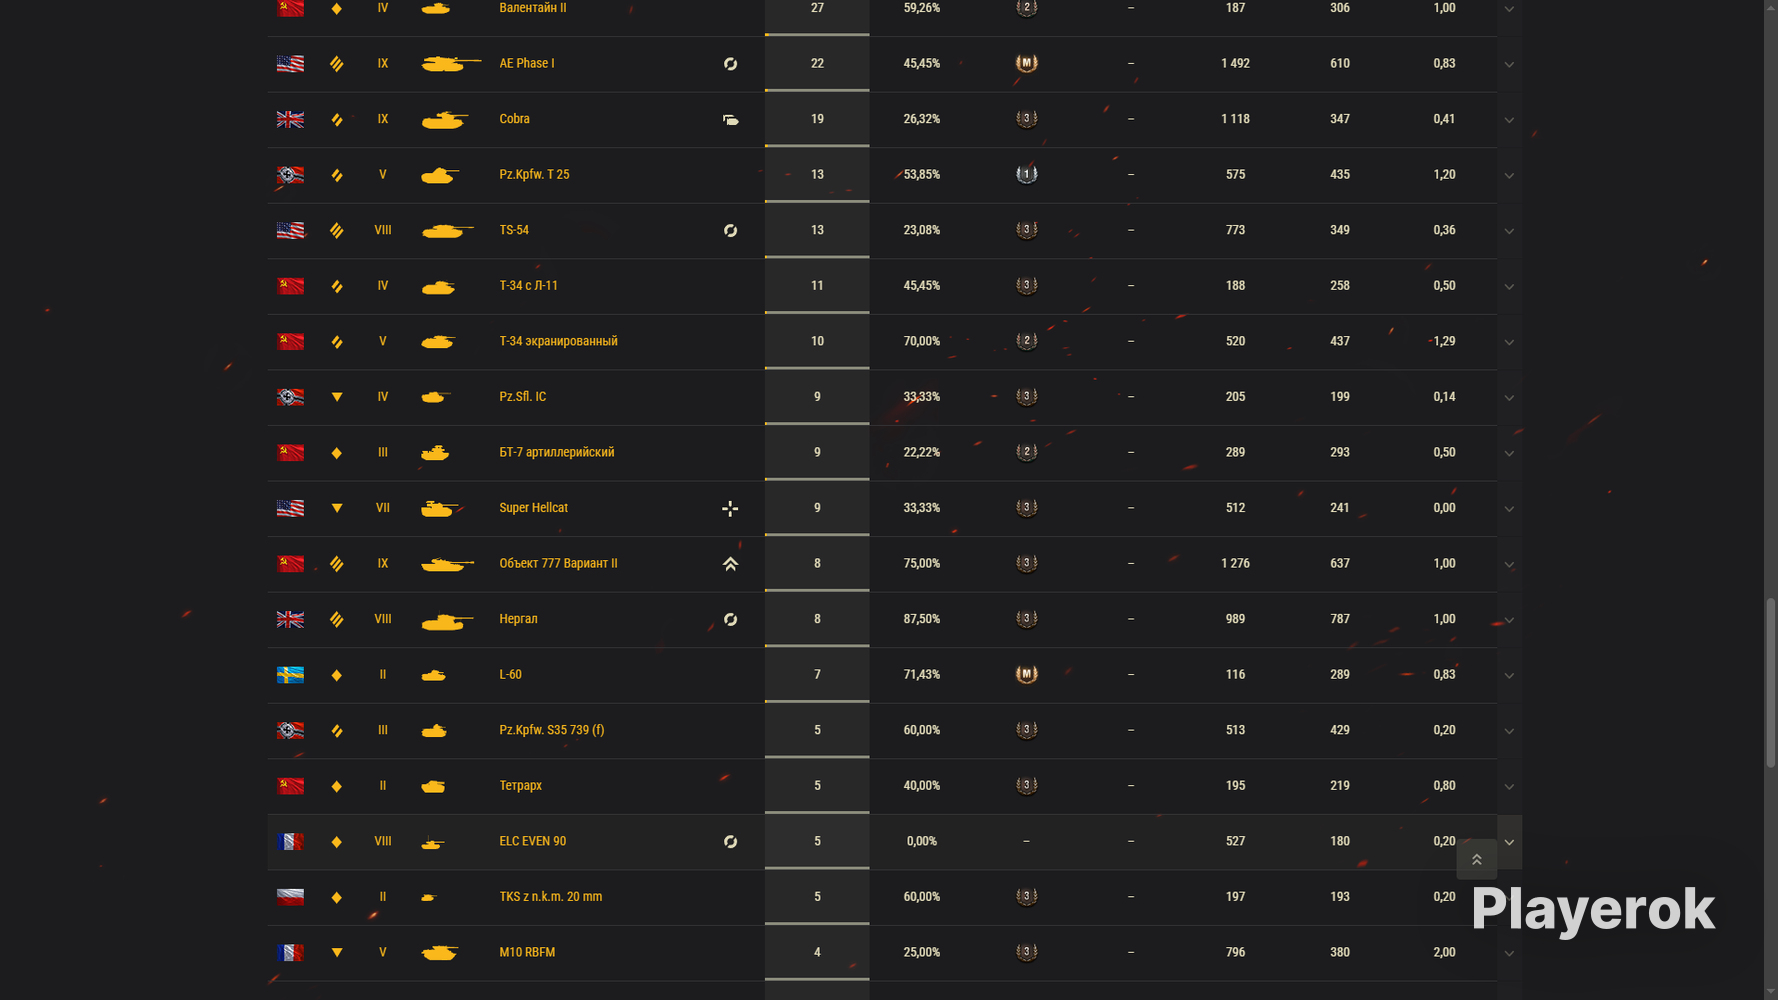Click the scroll-to-top double chevron button
Viewport: 1778px width, 1000px height.
pos(1476,860)
